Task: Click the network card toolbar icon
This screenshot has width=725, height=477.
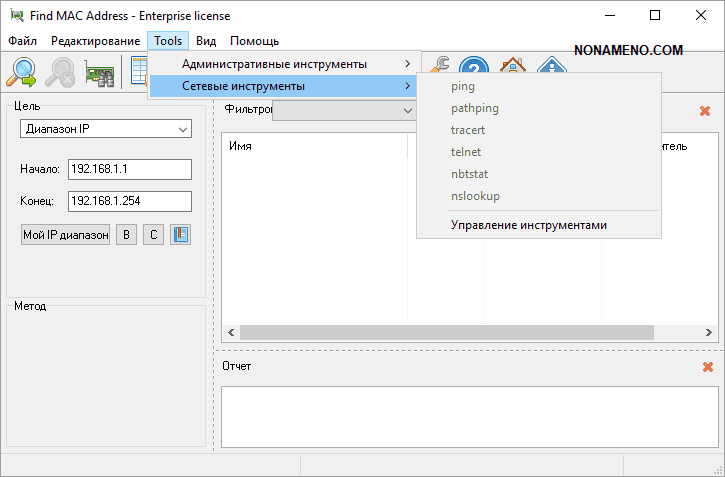Action: [99, 73]
